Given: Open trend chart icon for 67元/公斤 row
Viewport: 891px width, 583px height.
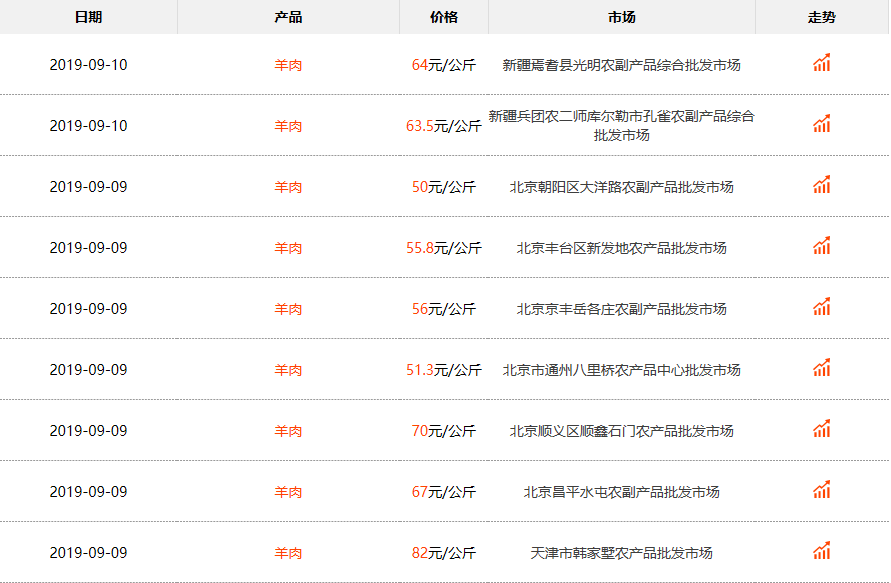Looking at the screenshot, I should (x=822, y=489).
